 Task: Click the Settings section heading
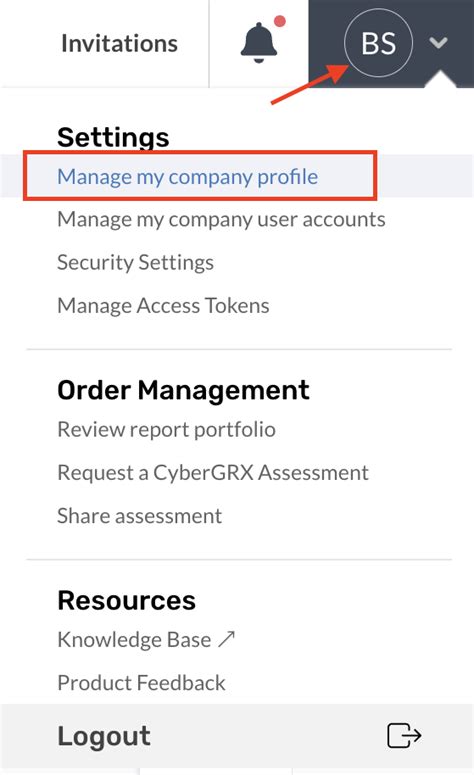tap(113, 137)
